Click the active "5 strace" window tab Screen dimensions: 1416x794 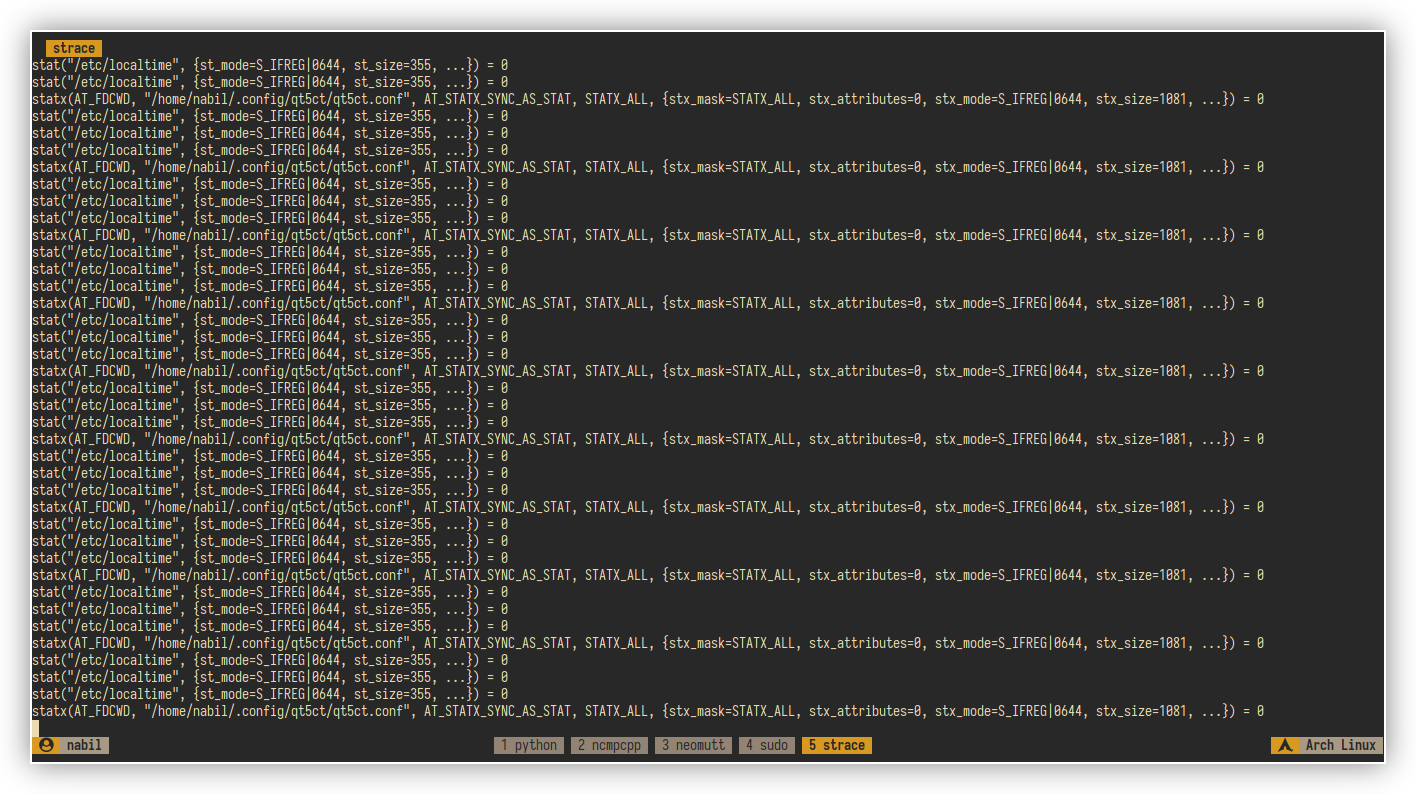[x=837, y=745]
